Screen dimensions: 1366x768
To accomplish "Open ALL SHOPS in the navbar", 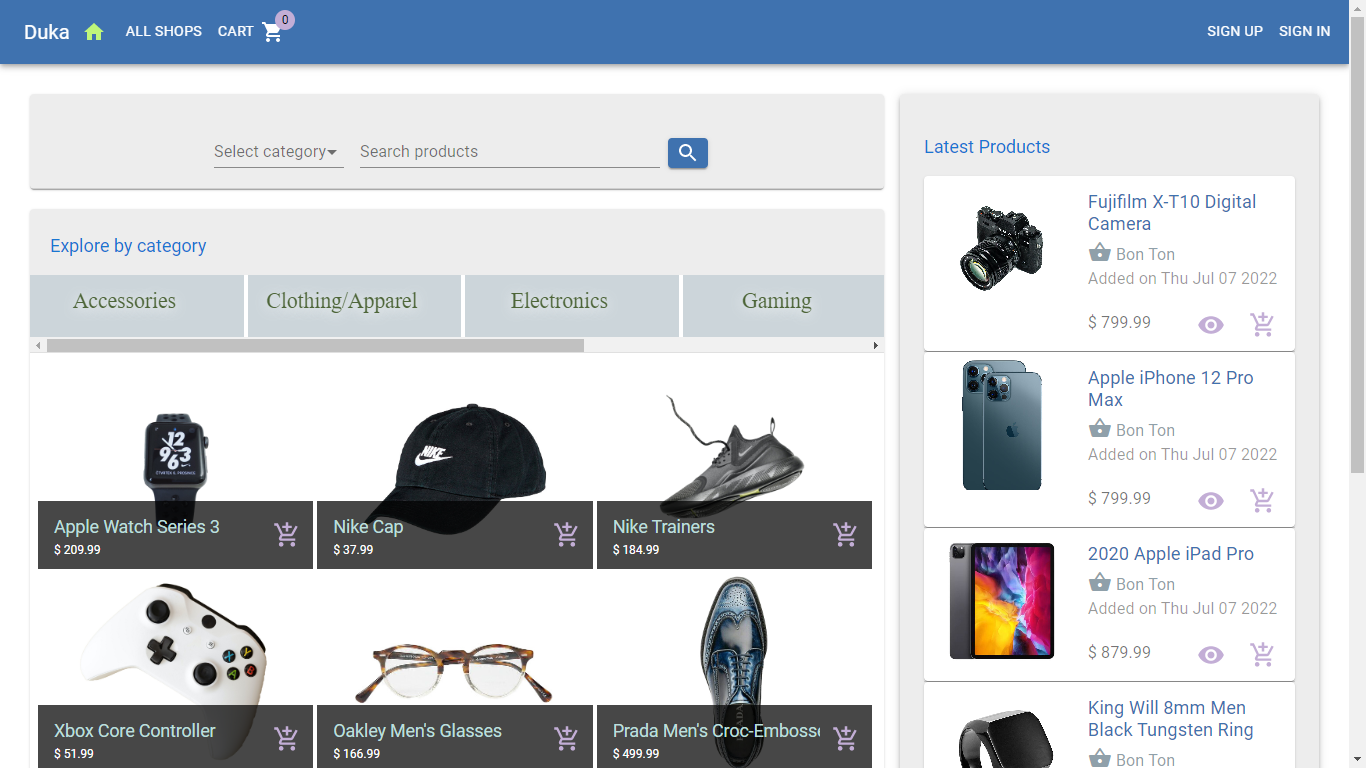I will [164, 32].
